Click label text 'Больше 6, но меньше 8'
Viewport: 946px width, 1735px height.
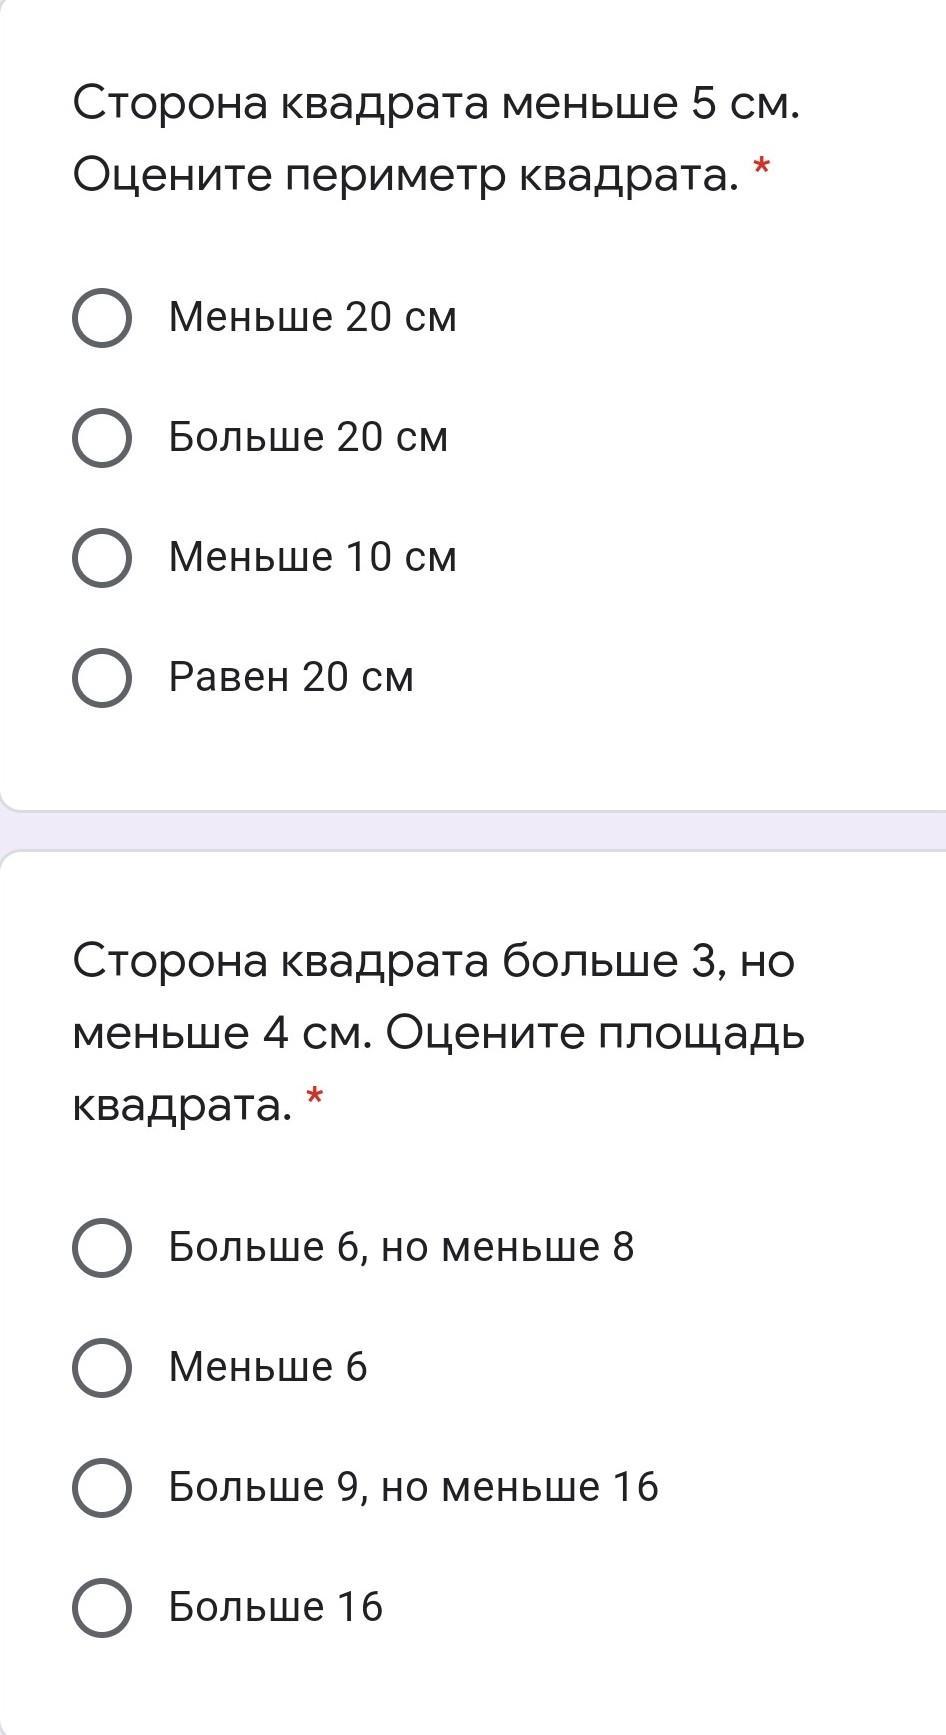point(401,1247)
